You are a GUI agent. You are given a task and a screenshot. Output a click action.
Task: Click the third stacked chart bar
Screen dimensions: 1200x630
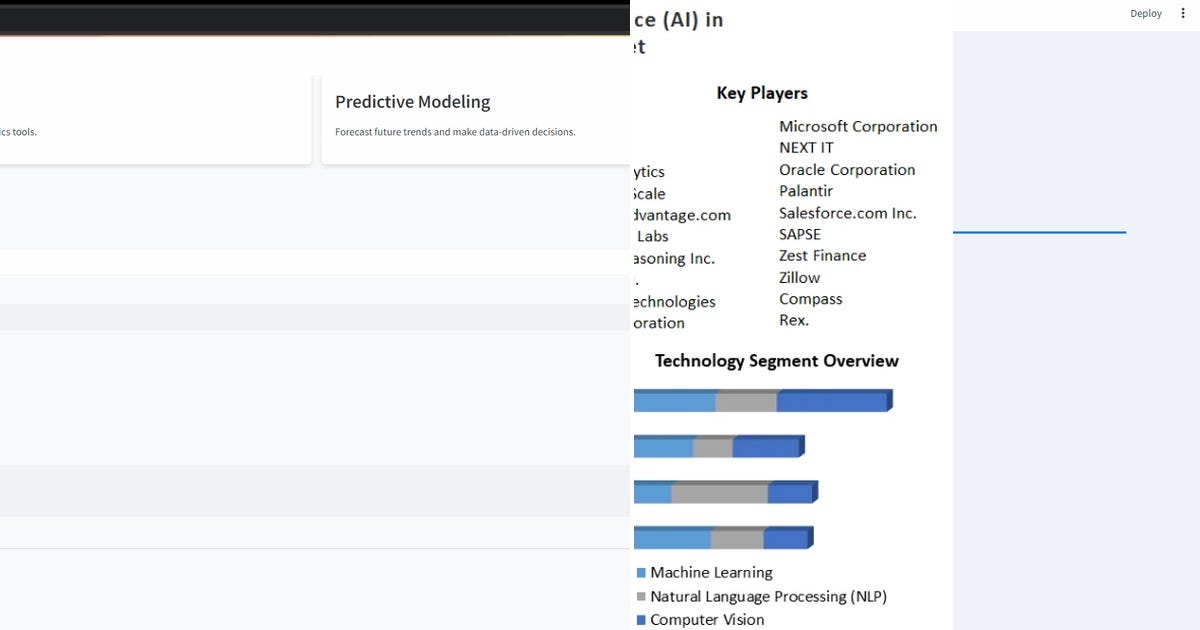coord(725,491)
